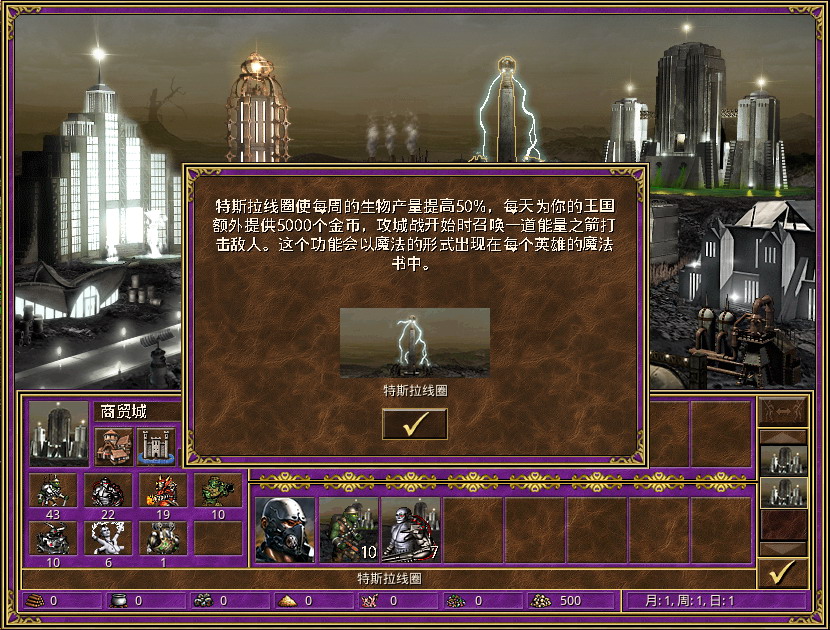
Task: Select dark mech creature icon count 10
Action: (52, 538)
